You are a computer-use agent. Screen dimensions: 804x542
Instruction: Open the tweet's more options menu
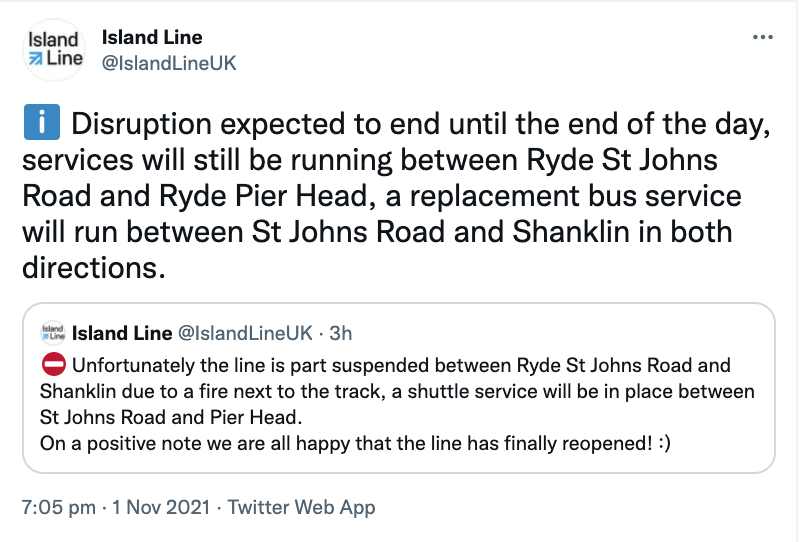click(761, 38)
